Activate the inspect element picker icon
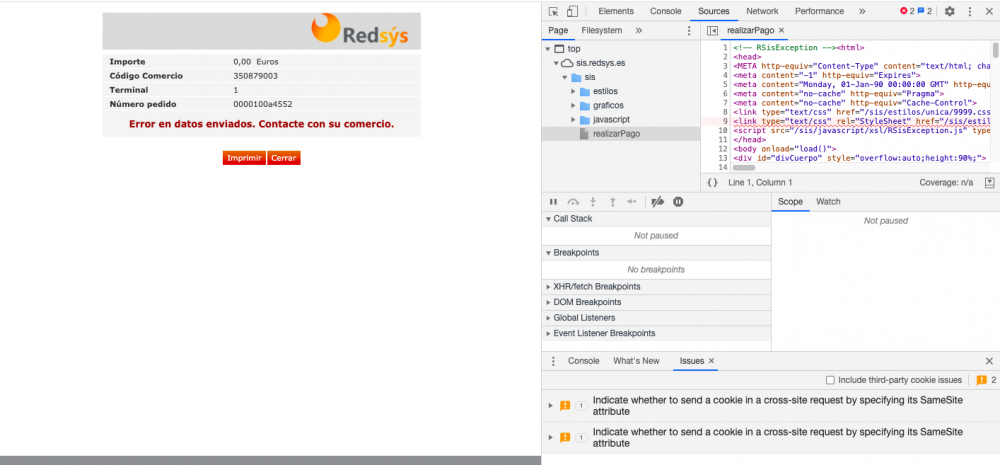 coord(553,11)
